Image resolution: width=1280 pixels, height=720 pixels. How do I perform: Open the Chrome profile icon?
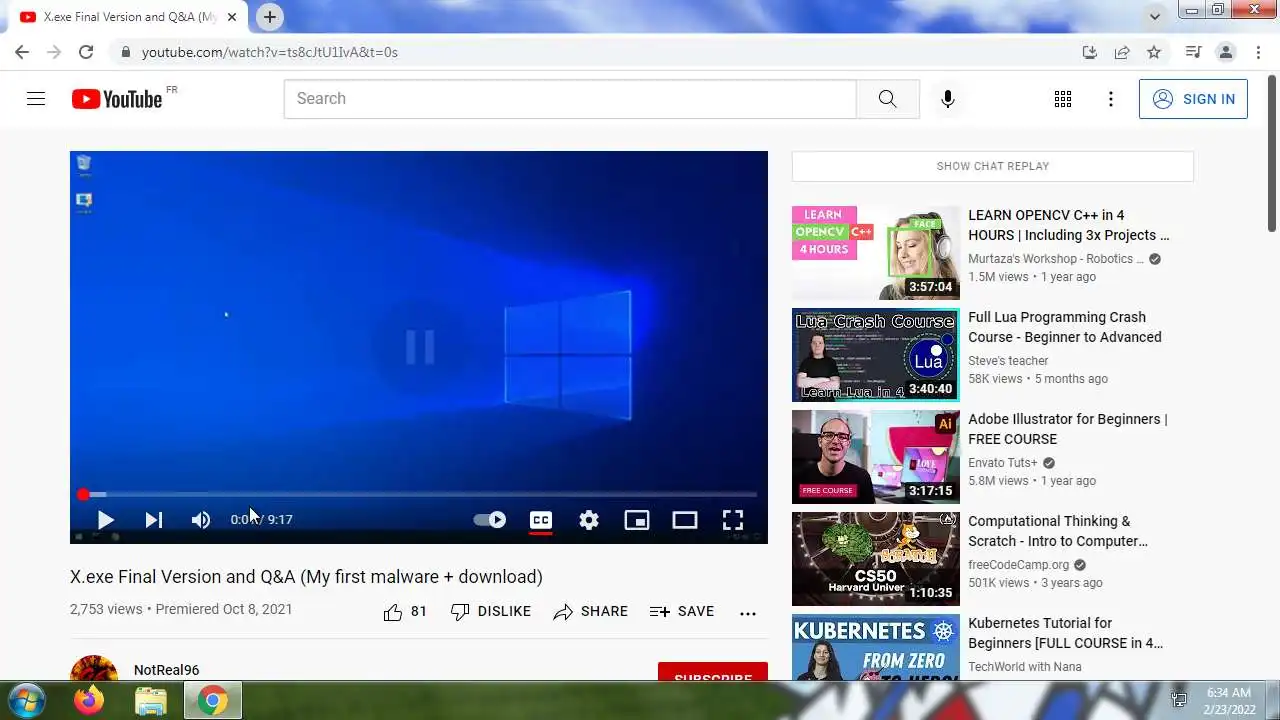pos(1225,52)
